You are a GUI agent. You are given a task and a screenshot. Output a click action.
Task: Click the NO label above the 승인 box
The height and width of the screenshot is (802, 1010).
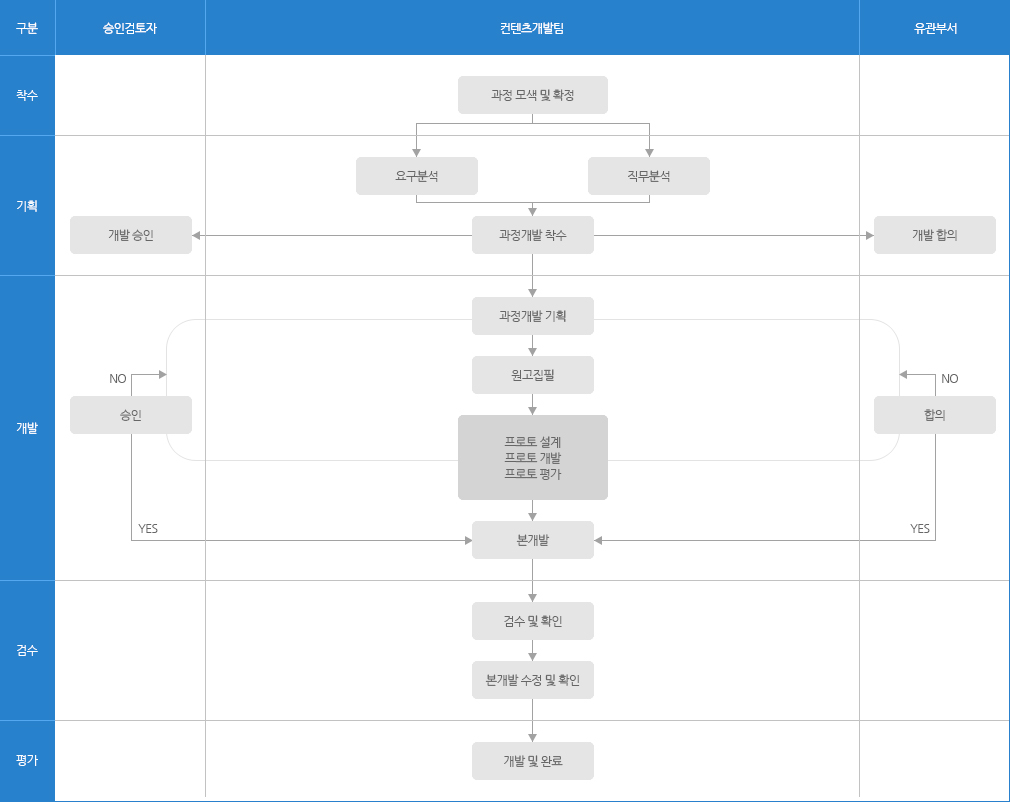(x=118, y=379)
